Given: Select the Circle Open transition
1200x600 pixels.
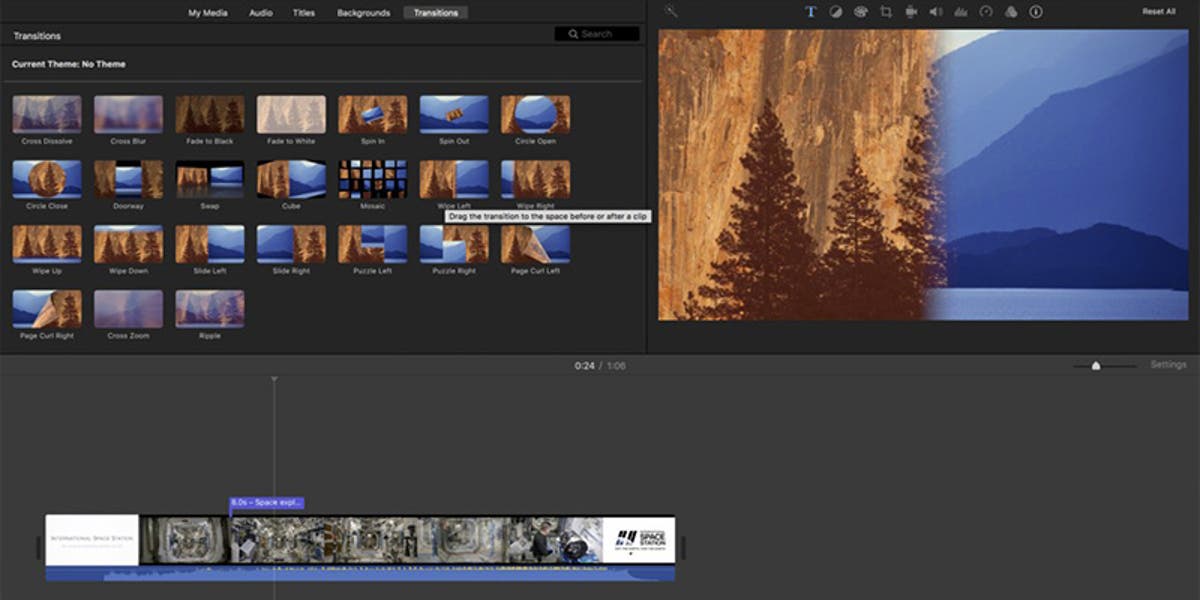Looking at the screenshot, I should 536,120.
